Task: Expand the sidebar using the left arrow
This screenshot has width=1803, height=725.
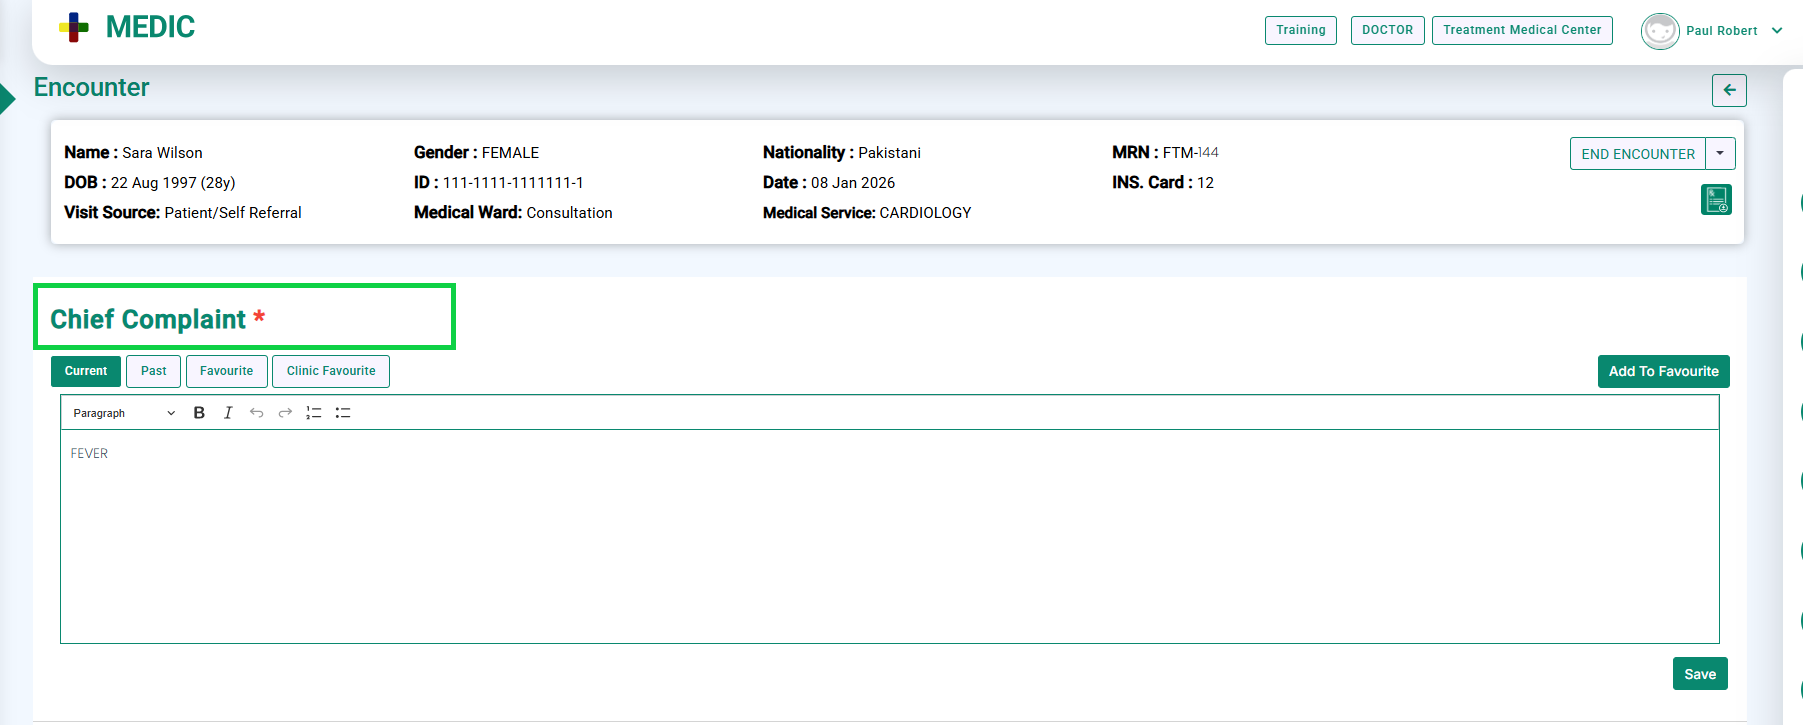Action: click(7, 99)
